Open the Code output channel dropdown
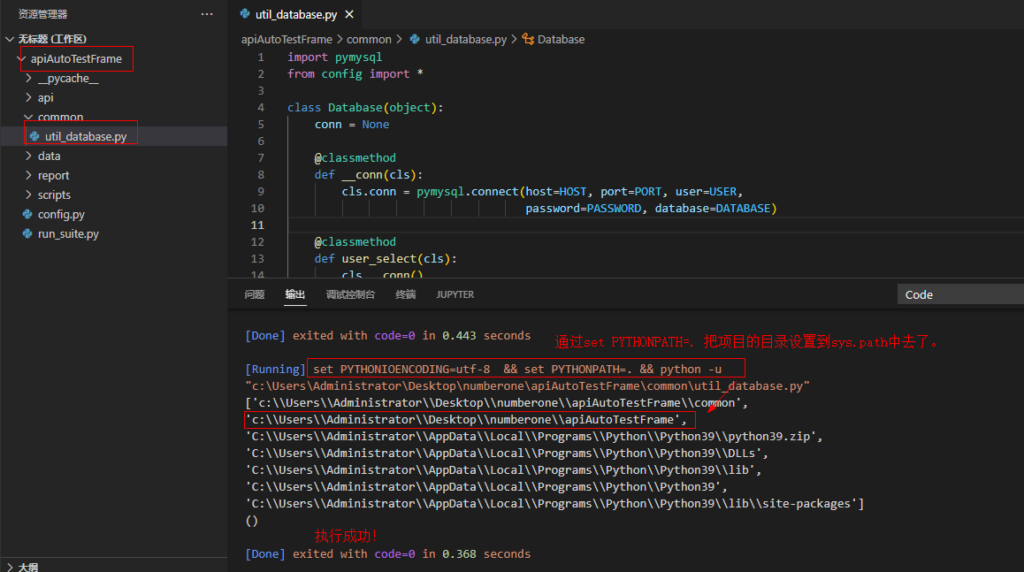Viewport: 1024px width, 572px height. pos(960,295)
